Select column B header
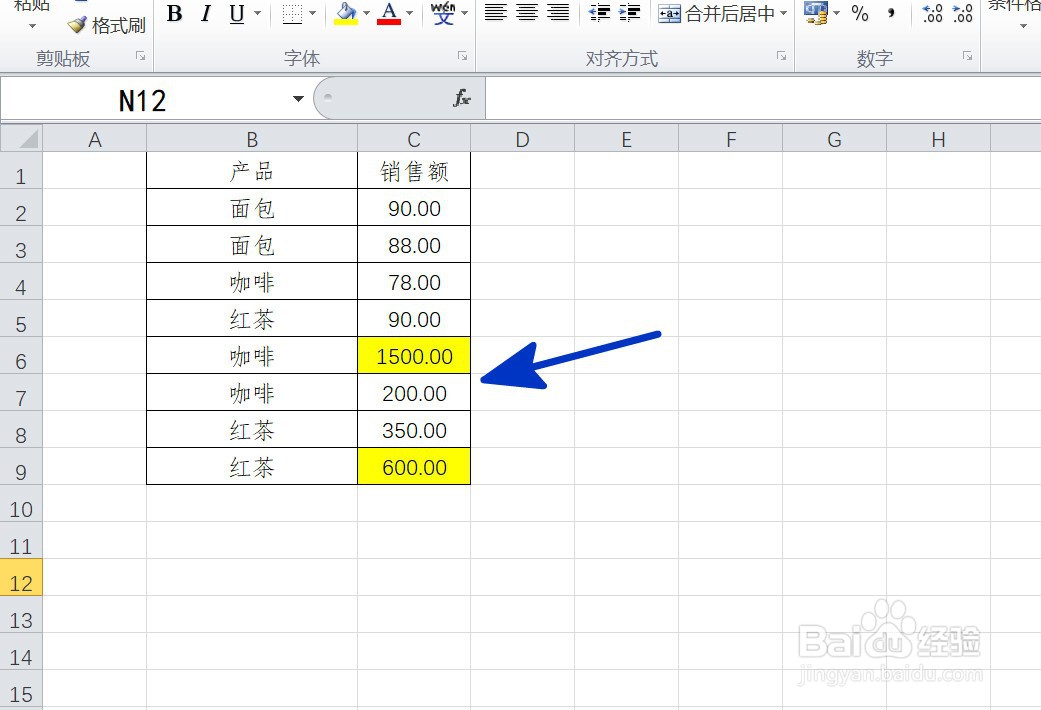 coord(252,139)
